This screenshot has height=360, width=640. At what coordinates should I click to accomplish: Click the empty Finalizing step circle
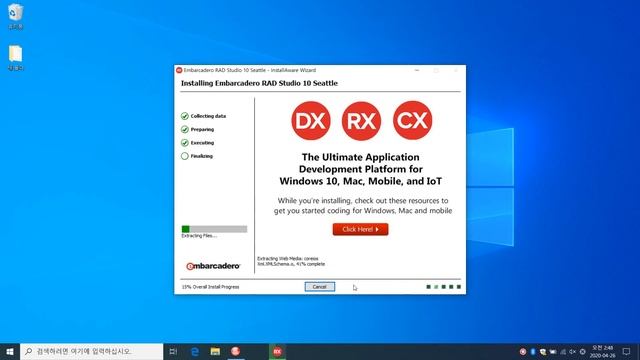click(x=184, y=156)
